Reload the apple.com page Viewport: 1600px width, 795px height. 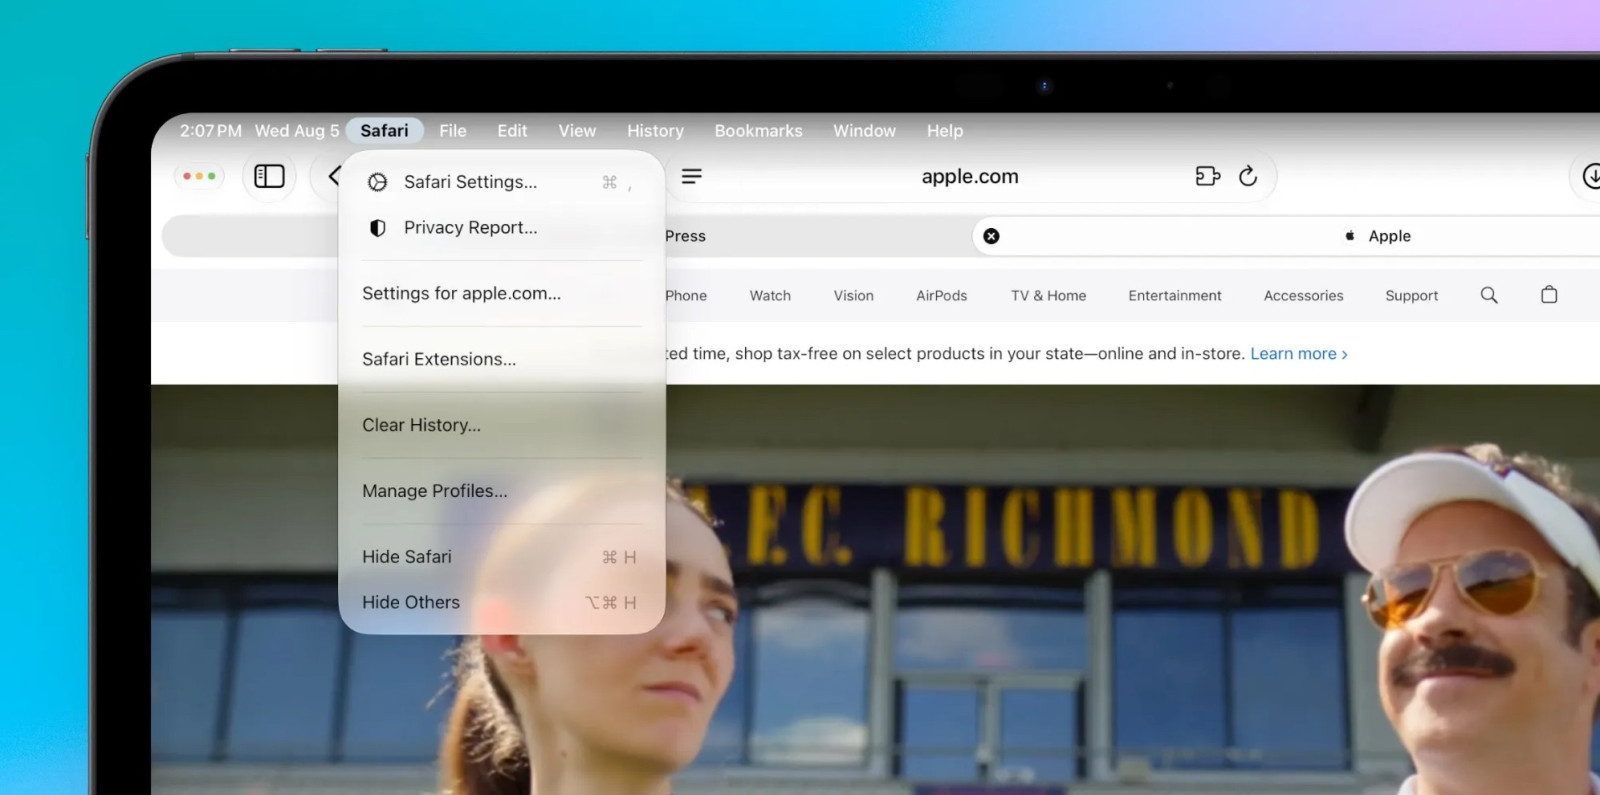pyautogui.click(x=1248, y=176)
